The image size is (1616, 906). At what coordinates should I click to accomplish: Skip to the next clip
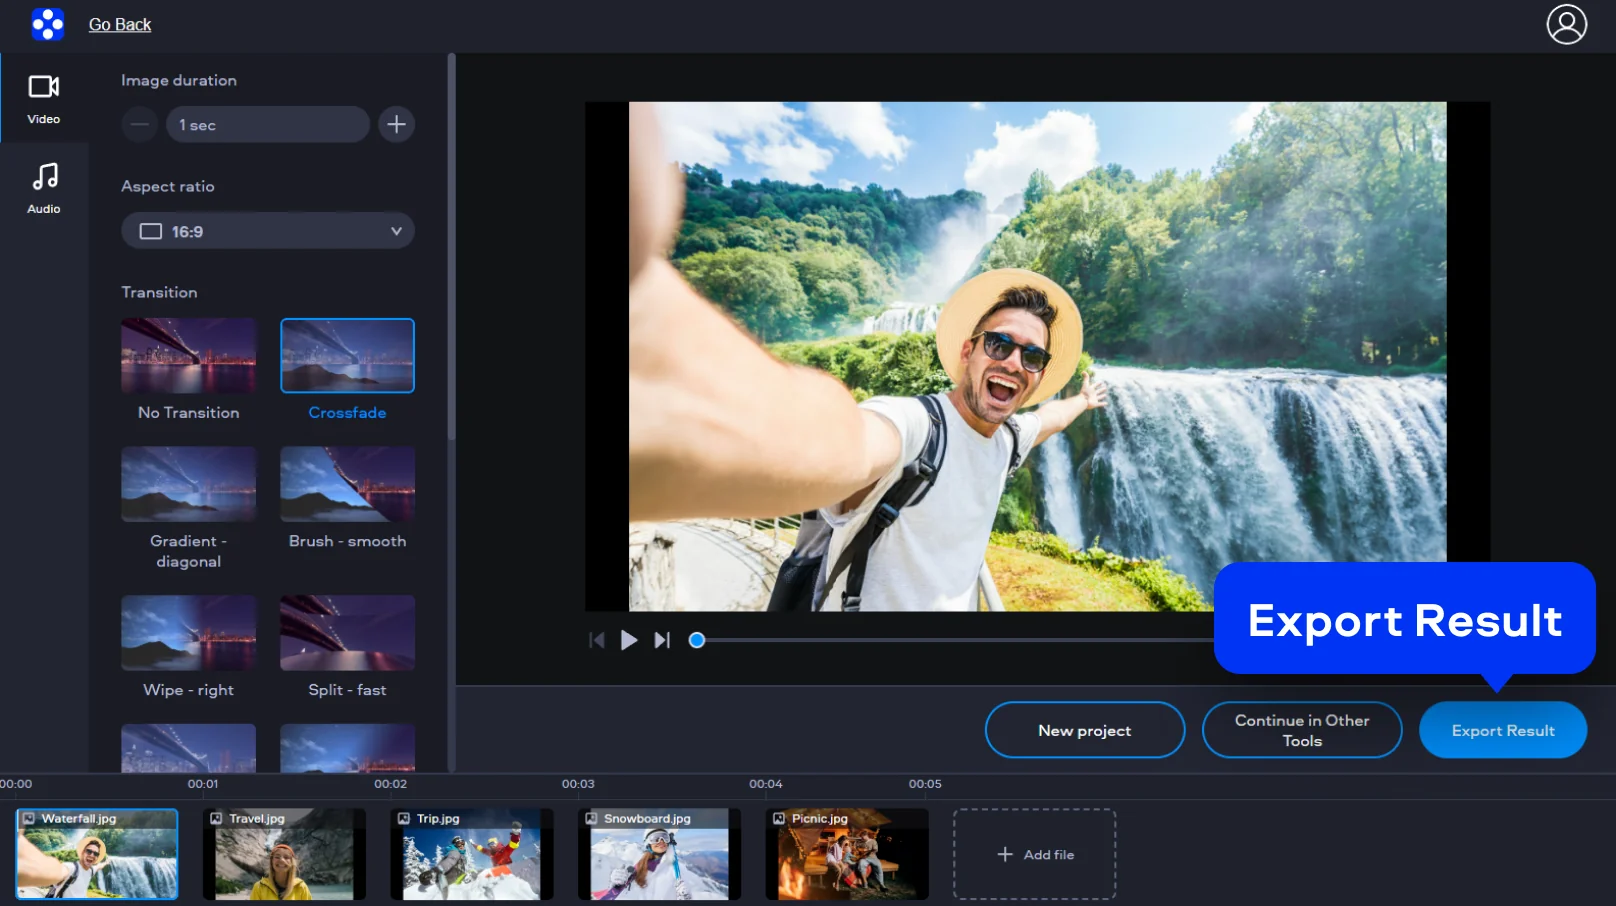(x=662, y=640)
